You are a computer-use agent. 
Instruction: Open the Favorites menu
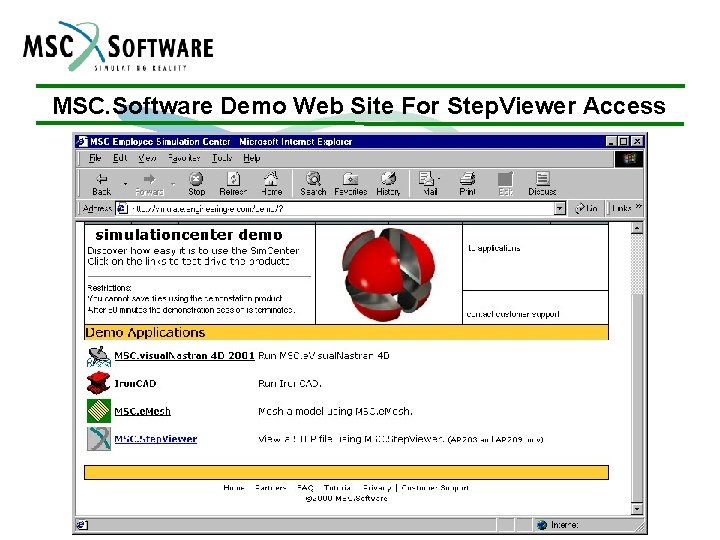click(184, 158)
